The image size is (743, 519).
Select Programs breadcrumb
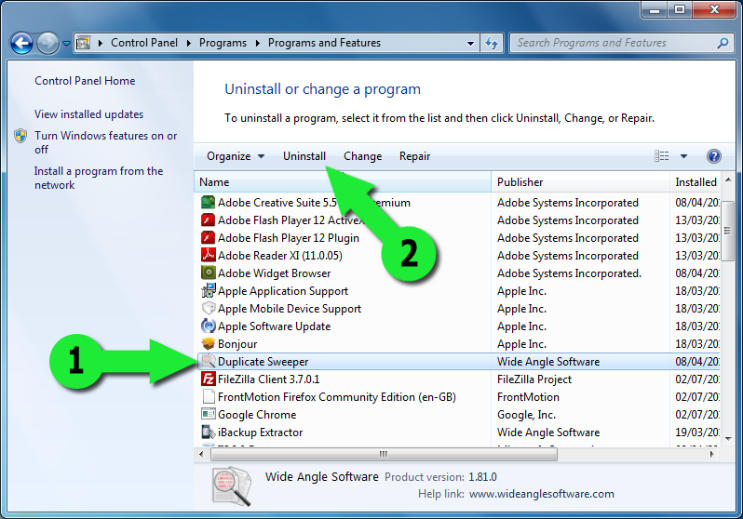pyautogui.click(x=223, y=43)
